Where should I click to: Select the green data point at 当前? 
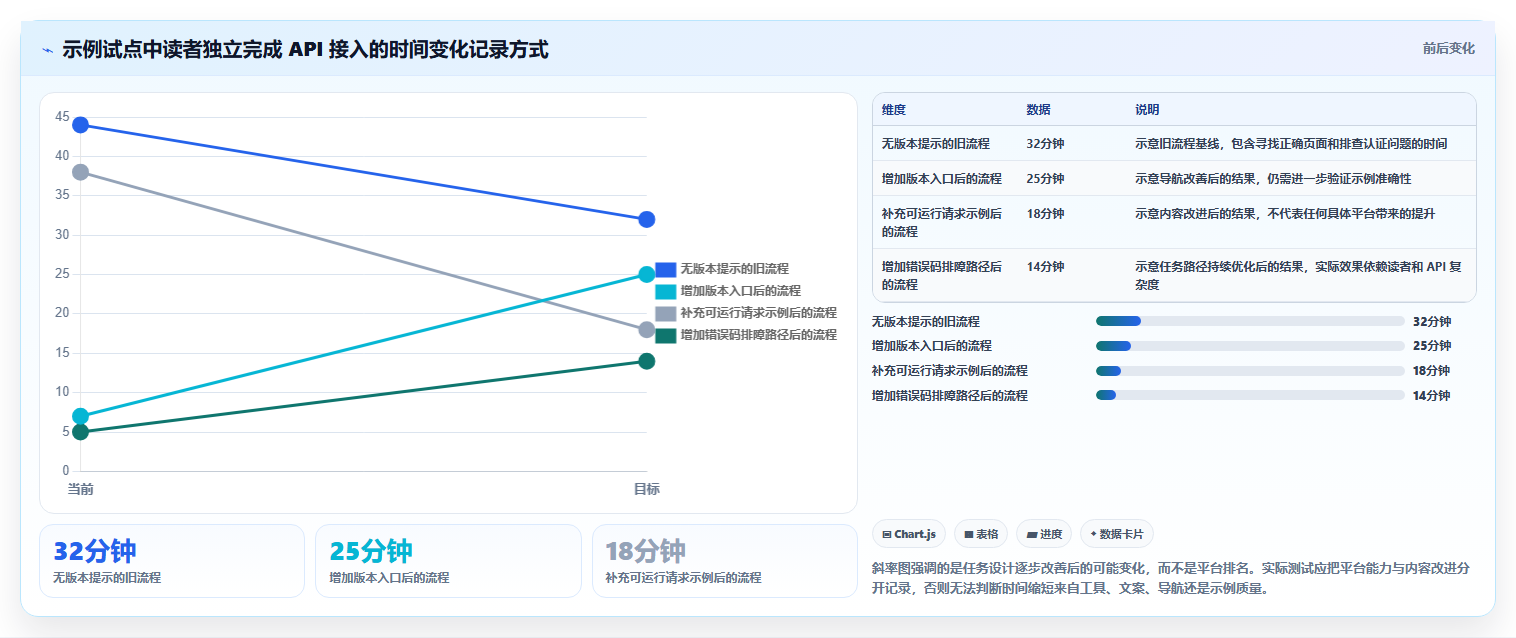(x=81, y=432)
